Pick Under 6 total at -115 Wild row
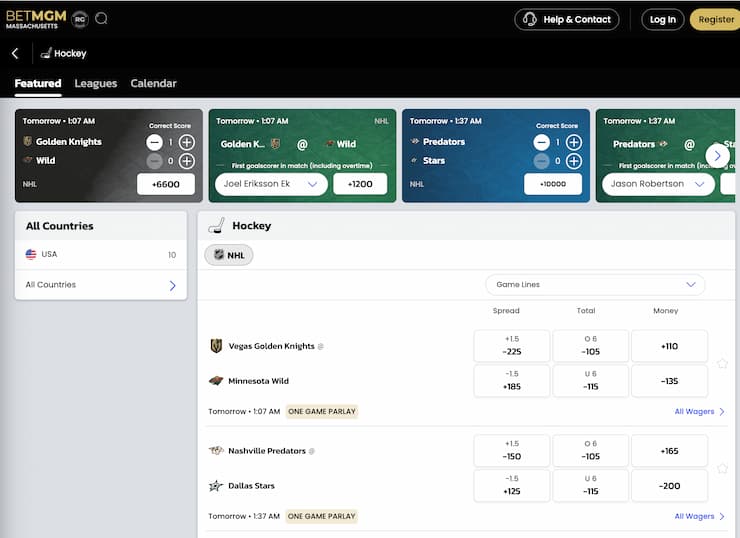This screenshot has width=740, height=538. coord(590,381)
